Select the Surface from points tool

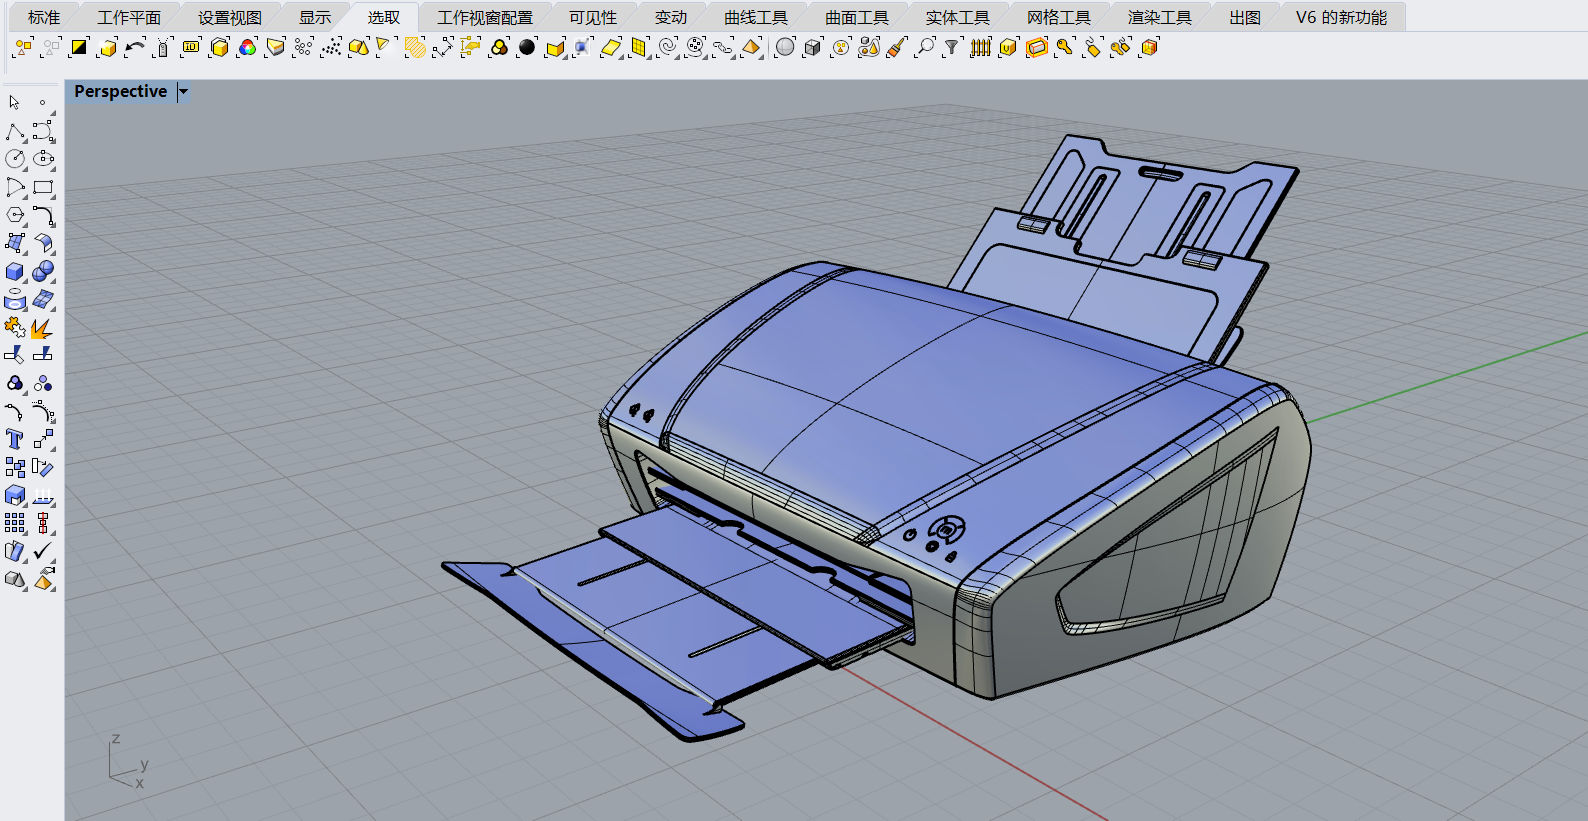point(15,243)
